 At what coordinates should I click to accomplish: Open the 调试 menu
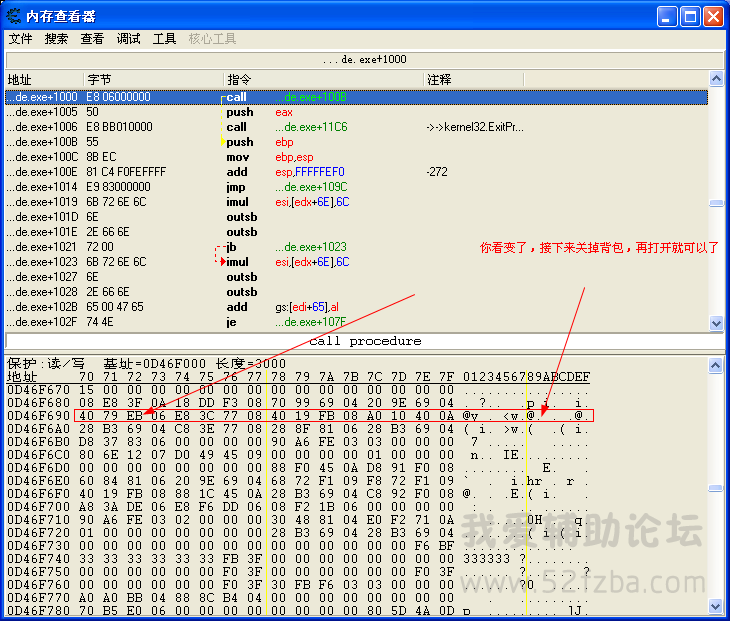[128, 39]
